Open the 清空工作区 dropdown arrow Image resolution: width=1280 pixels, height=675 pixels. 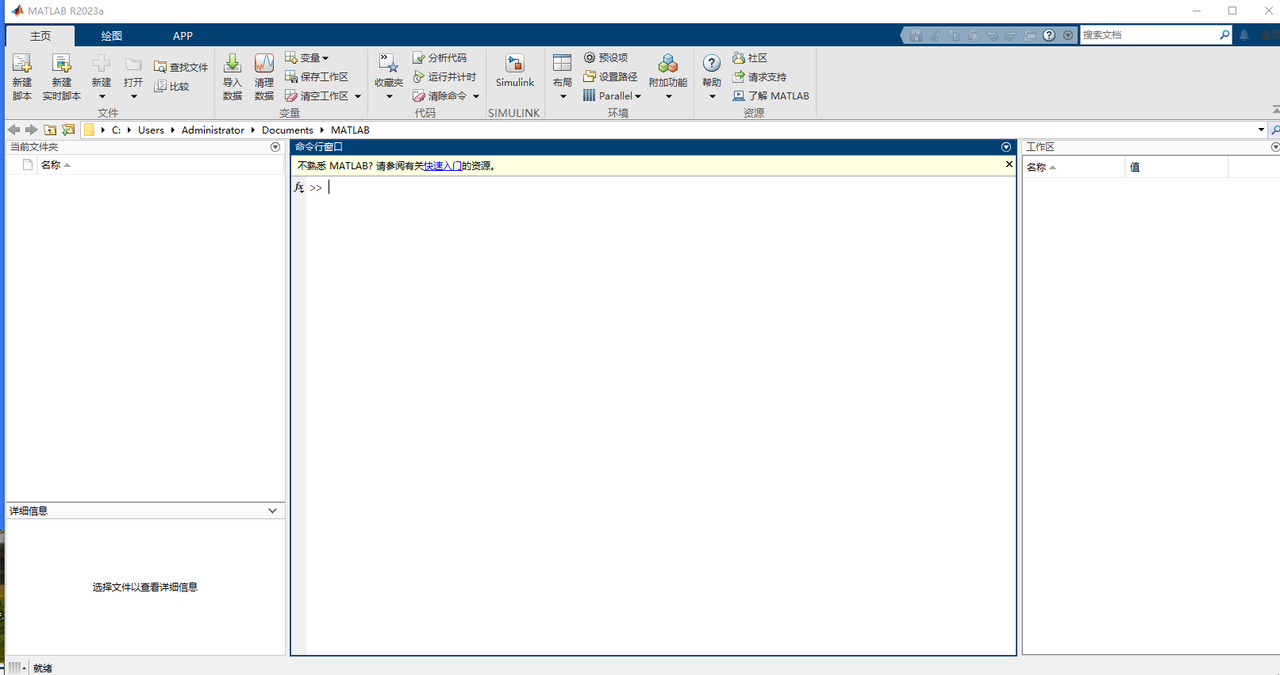tap(358, 97)
